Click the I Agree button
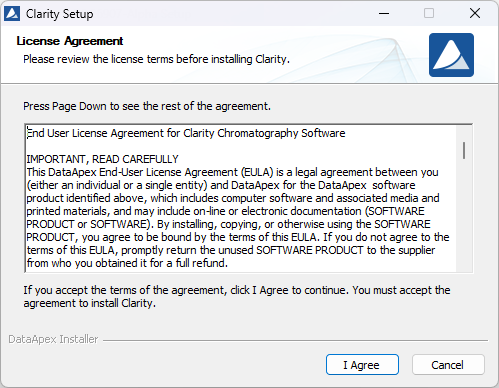The height and width of the screenshot is (388, 499). 362,365
